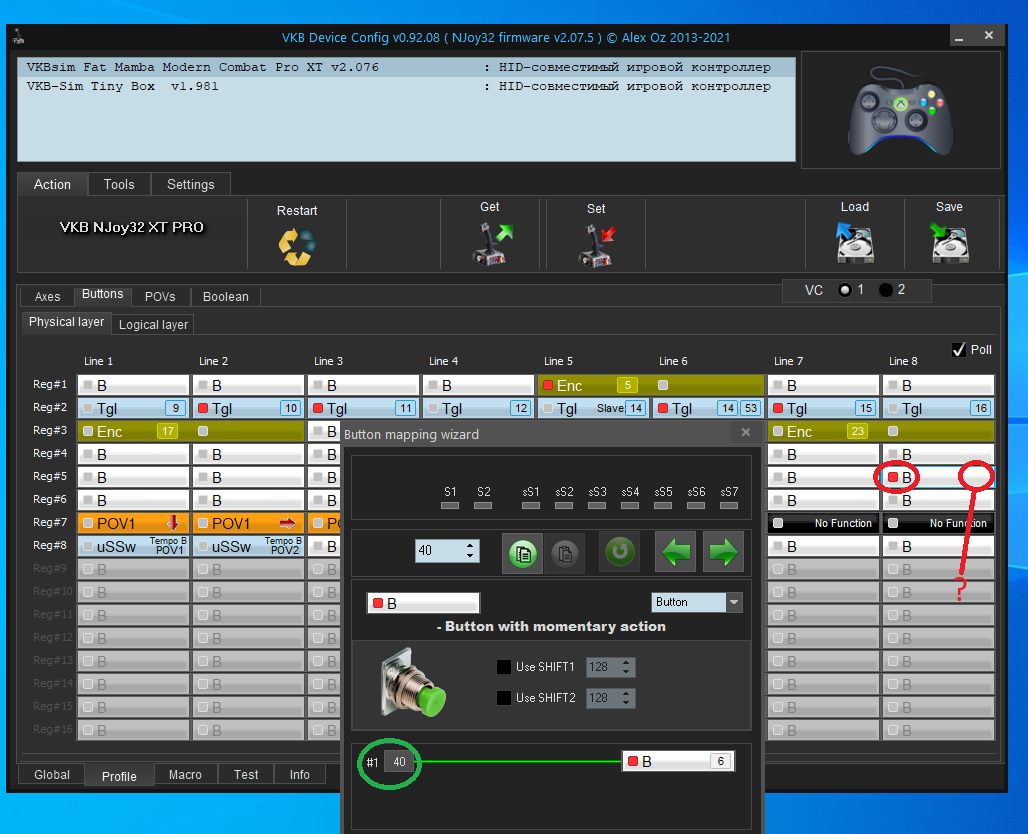Viewport: 1028px width, 834px height.
Task: Open the Macro bottom tab
Action: 185,774
